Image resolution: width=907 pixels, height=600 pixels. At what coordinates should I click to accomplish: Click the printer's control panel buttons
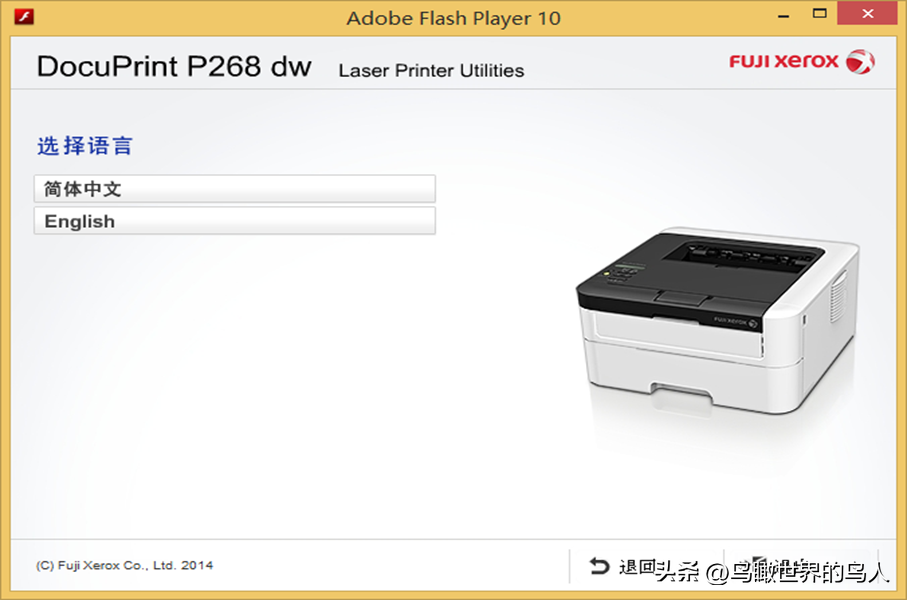click(x=622, y=274)
